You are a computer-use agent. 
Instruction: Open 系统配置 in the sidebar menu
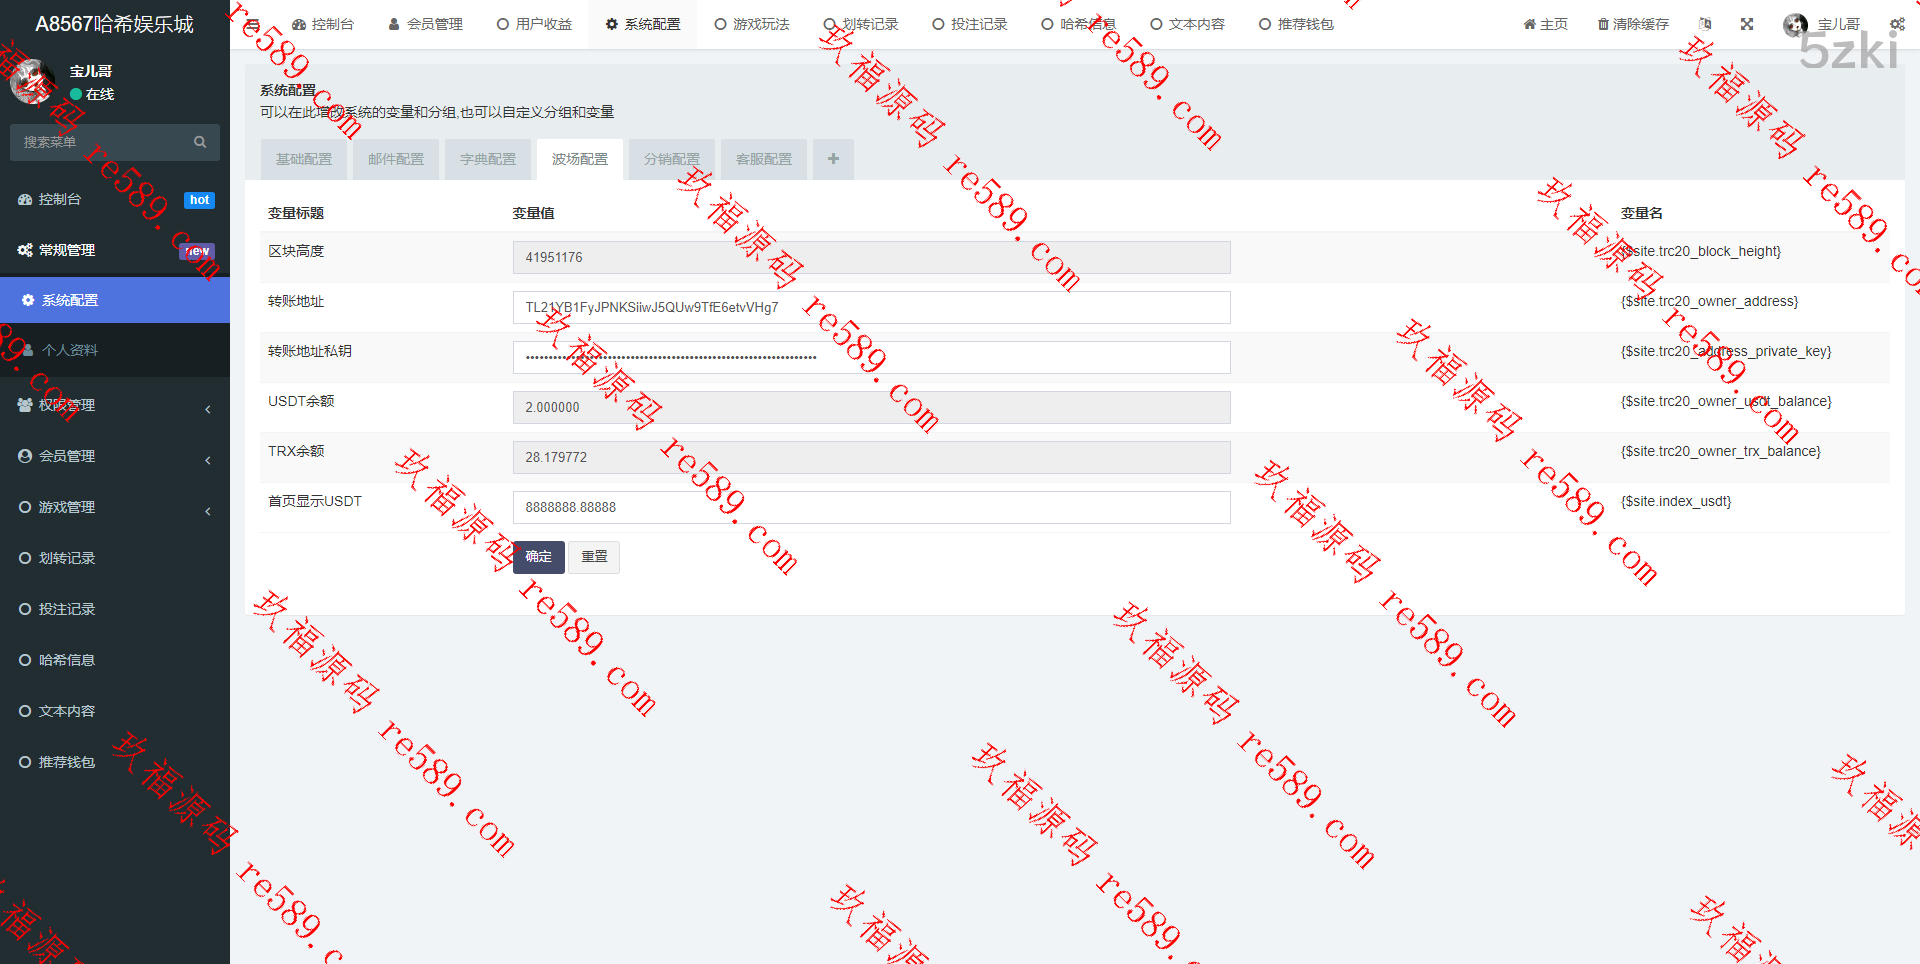click(115, 300)
